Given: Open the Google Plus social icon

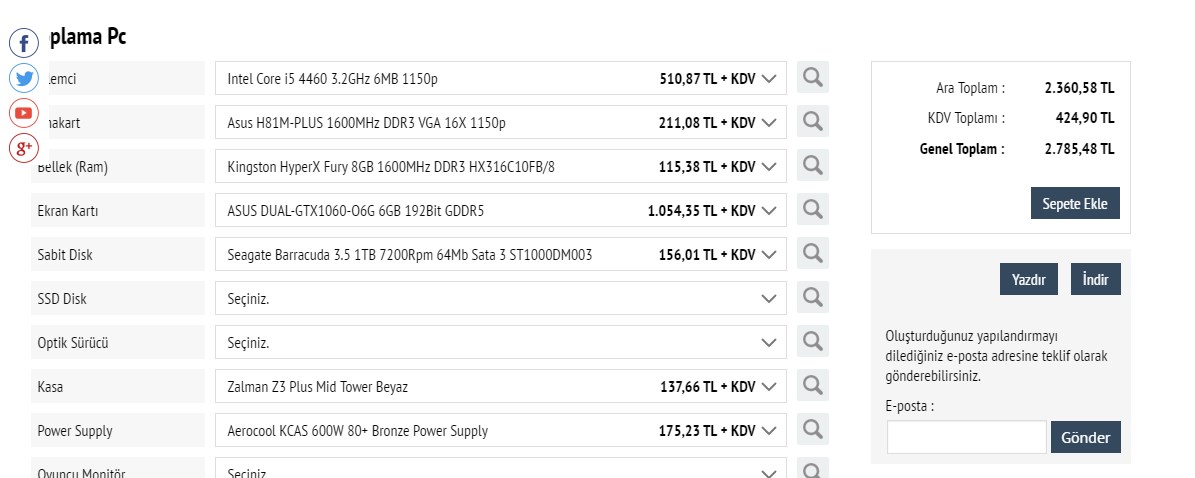Looking at the screenshot, I should click(24, 147).
